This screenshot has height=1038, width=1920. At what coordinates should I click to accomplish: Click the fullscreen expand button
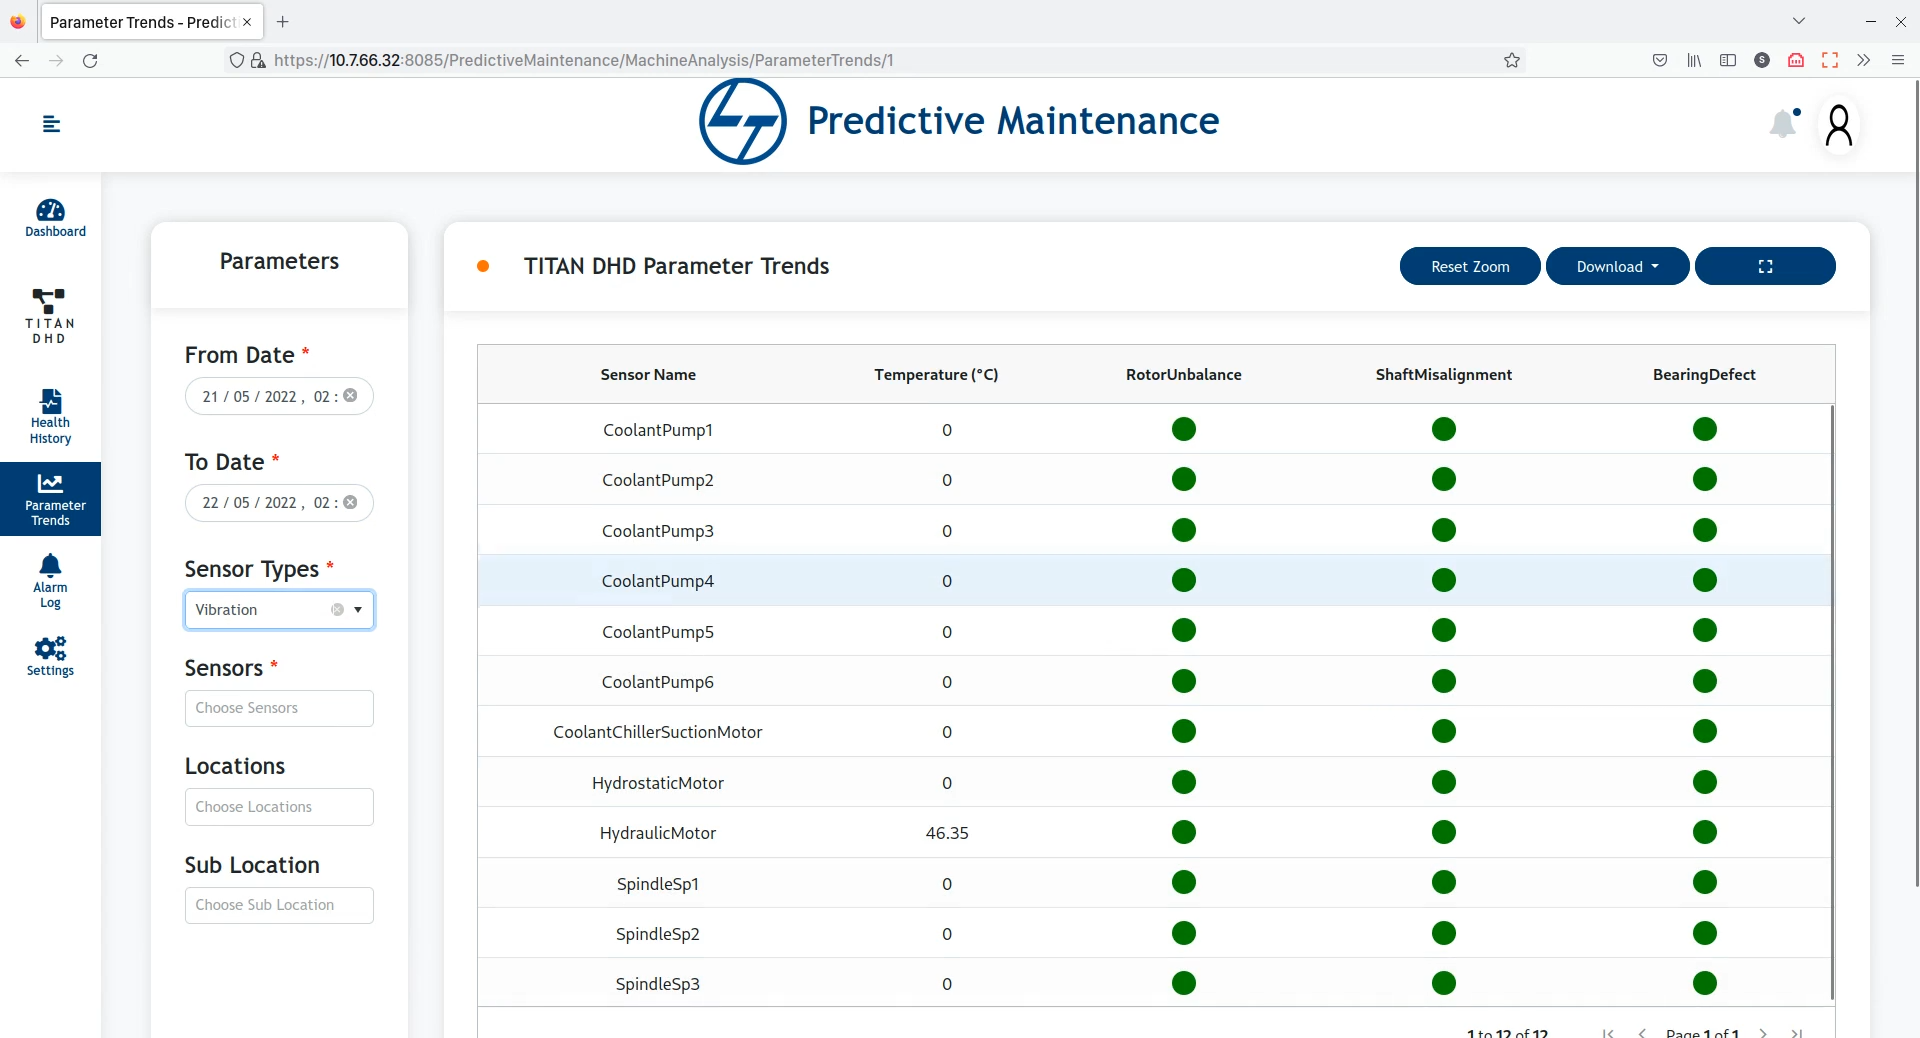pos(1765,266)
